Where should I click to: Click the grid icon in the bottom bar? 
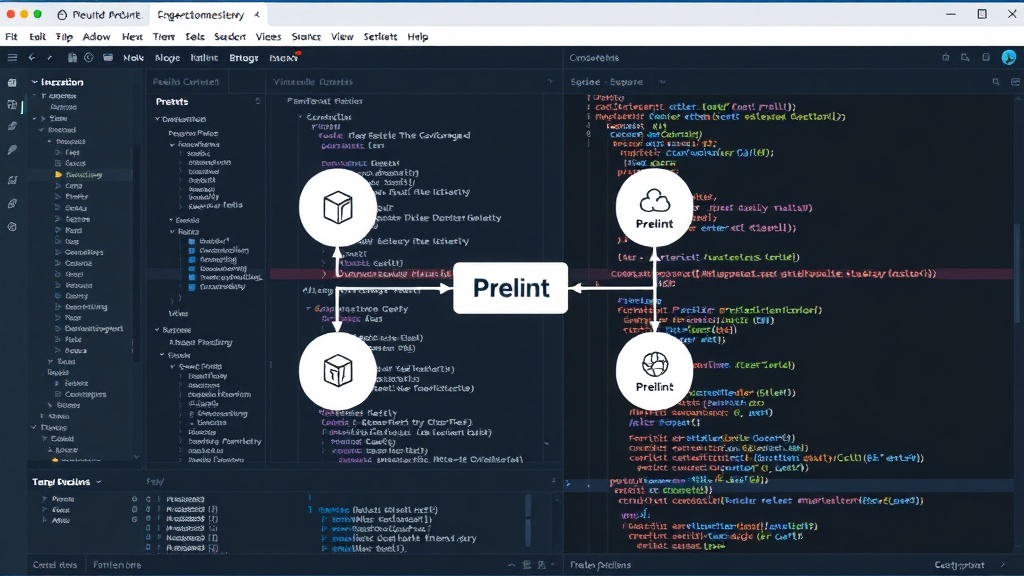(x=527, y=565)
